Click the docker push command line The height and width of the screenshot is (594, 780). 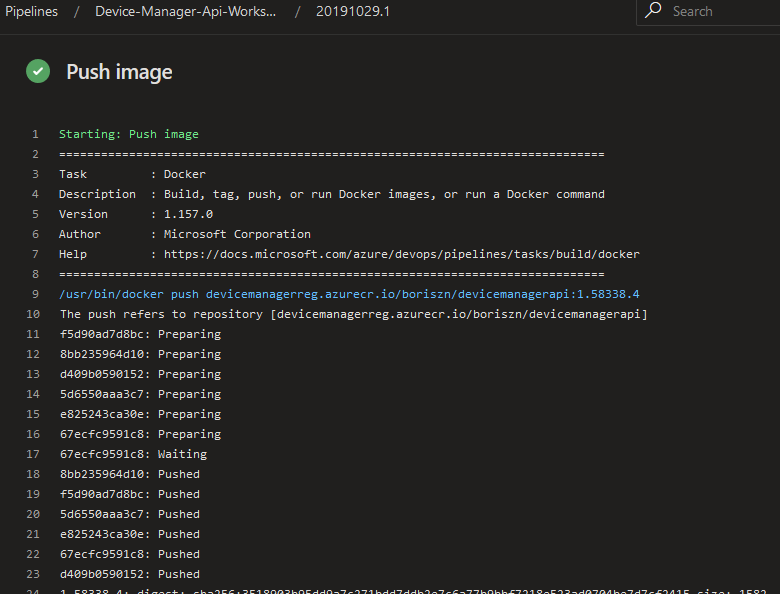click(348, 294)
